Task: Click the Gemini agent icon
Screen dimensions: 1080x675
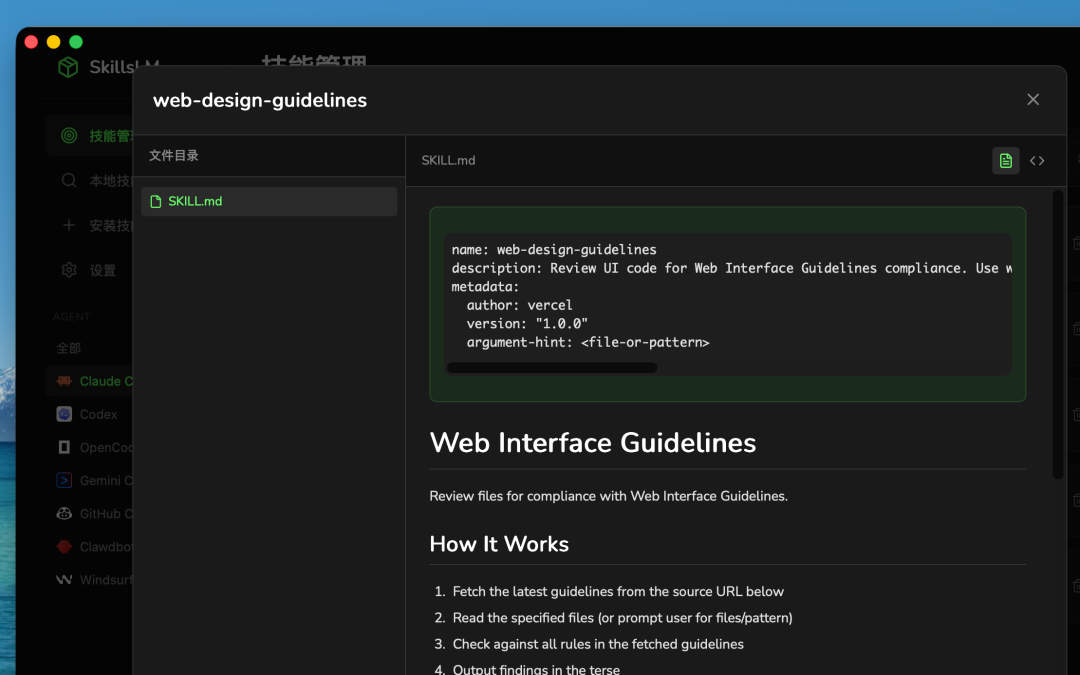Action: point(64,480)
